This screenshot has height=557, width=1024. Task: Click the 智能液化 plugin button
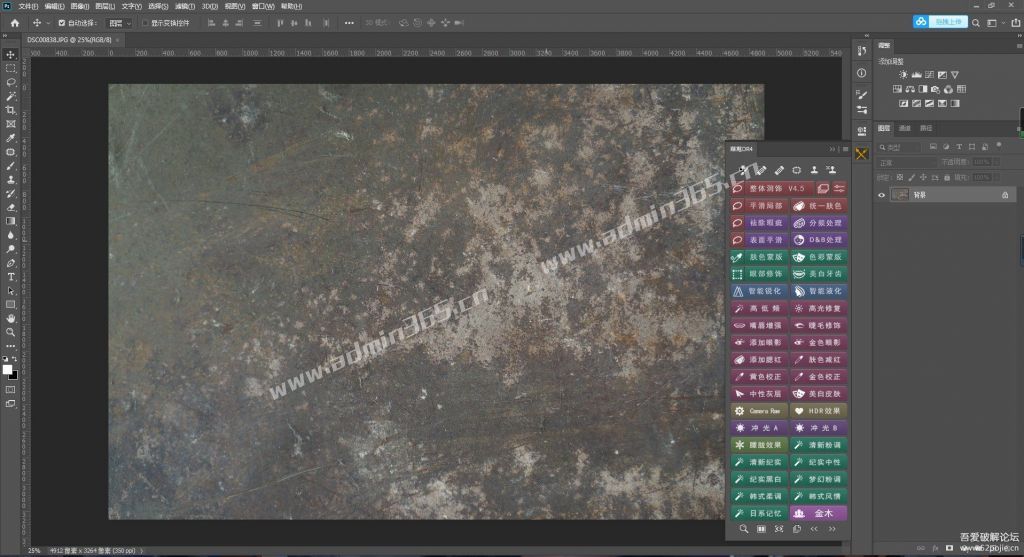coord(818,291)
